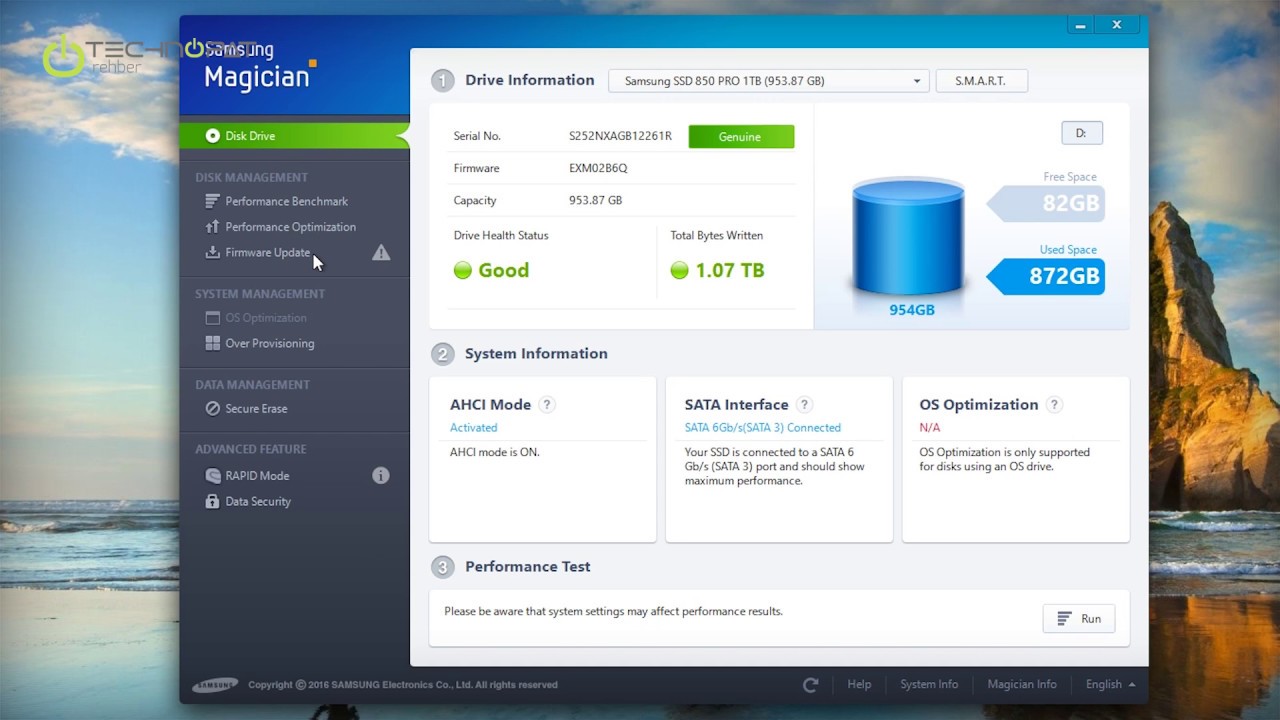
Task: Click the SATA Interface help question mark
Action: [804, 405]
